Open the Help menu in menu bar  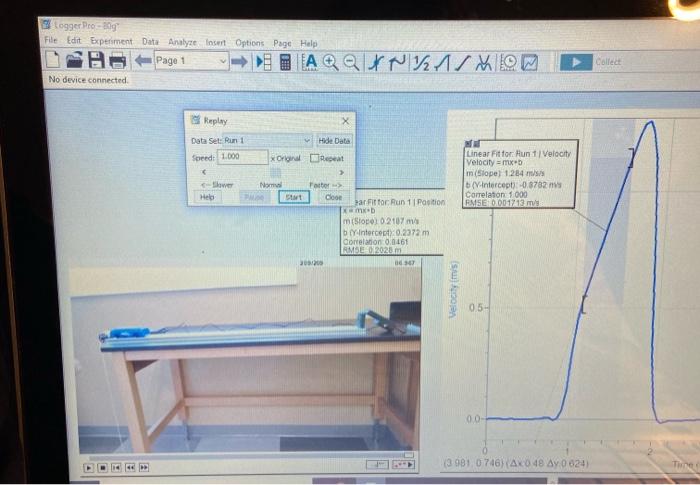[x=308, y=43]
